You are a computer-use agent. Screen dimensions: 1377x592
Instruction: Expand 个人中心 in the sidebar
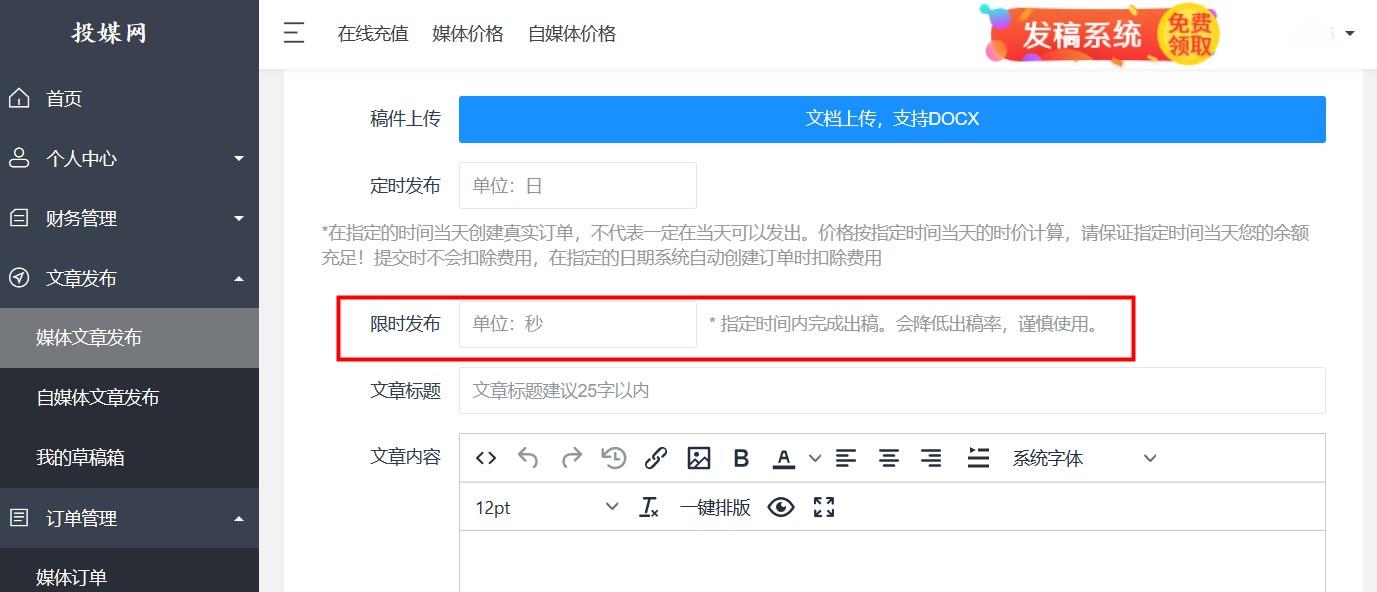129,158
